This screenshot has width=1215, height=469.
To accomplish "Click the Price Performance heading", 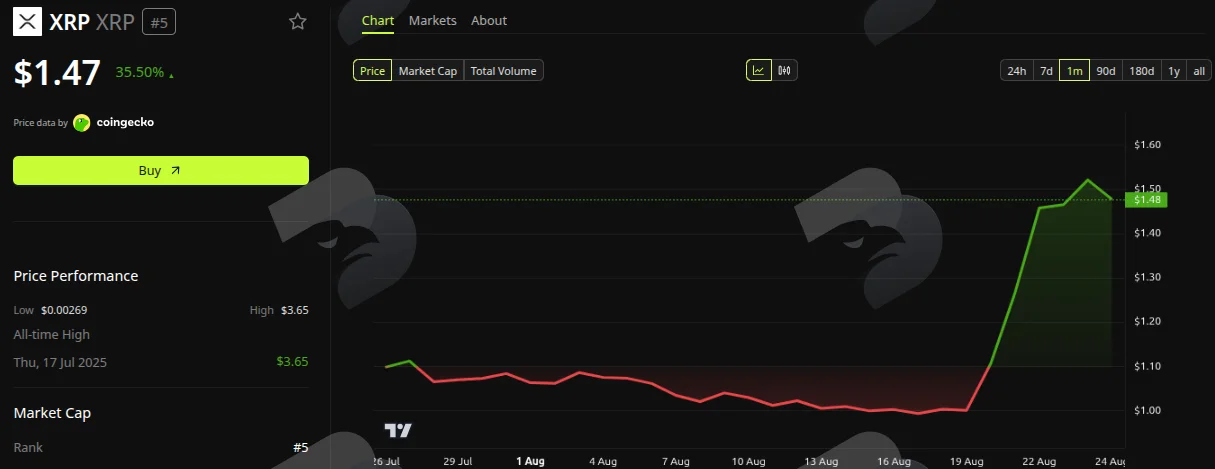I will click(76, 276).
